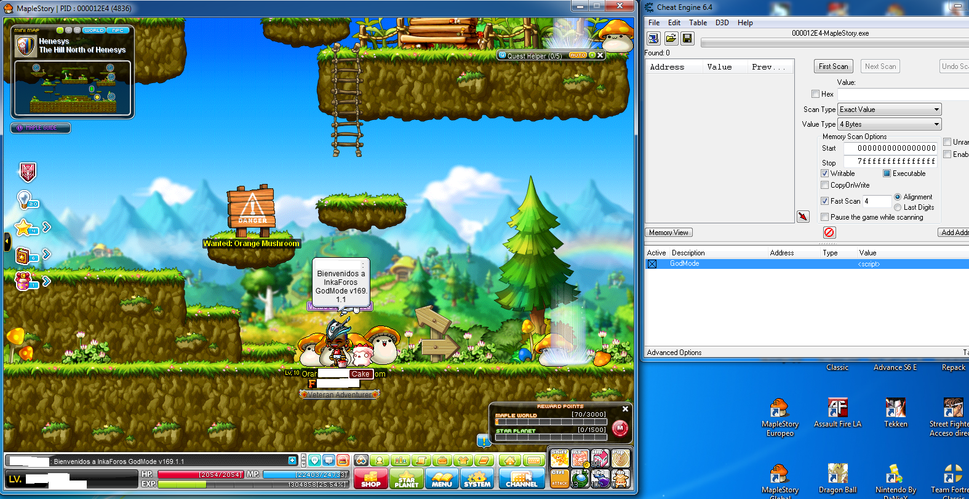Click the character info toolbar icon

381,461
